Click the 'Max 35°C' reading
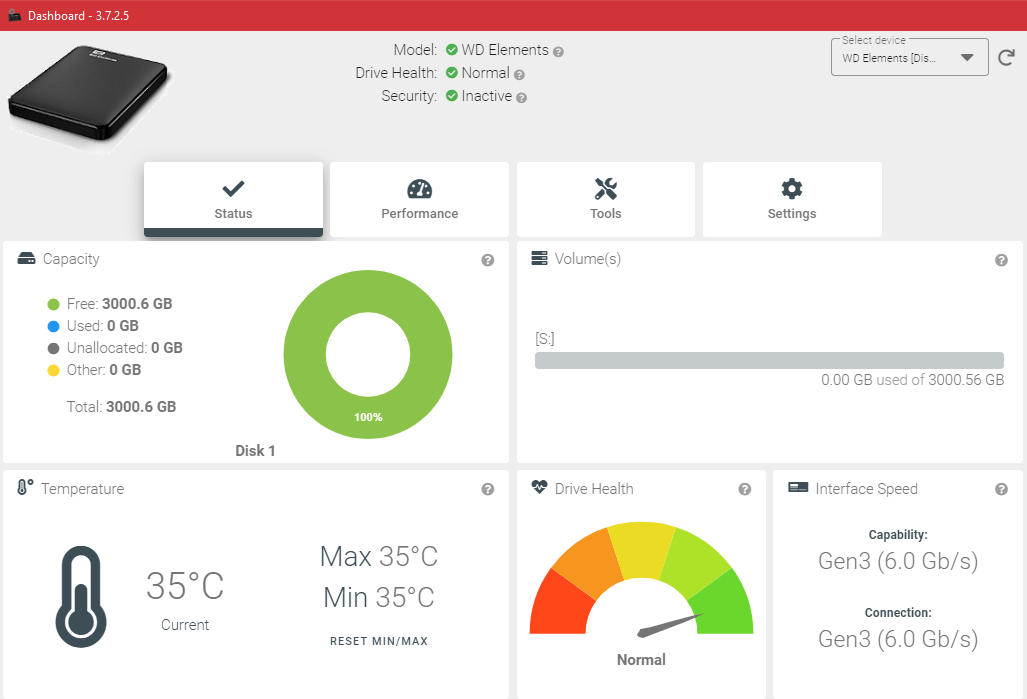 379,557
